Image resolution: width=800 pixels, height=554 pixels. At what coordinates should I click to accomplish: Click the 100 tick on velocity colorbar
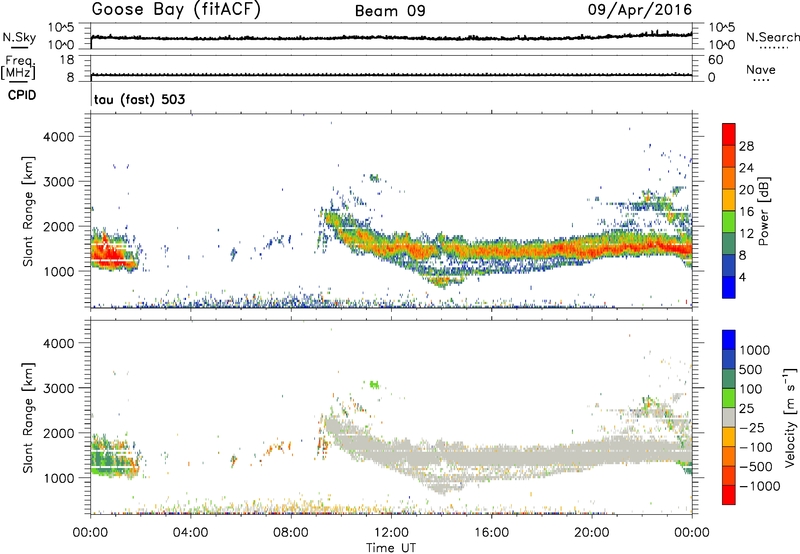coord(751,389)
